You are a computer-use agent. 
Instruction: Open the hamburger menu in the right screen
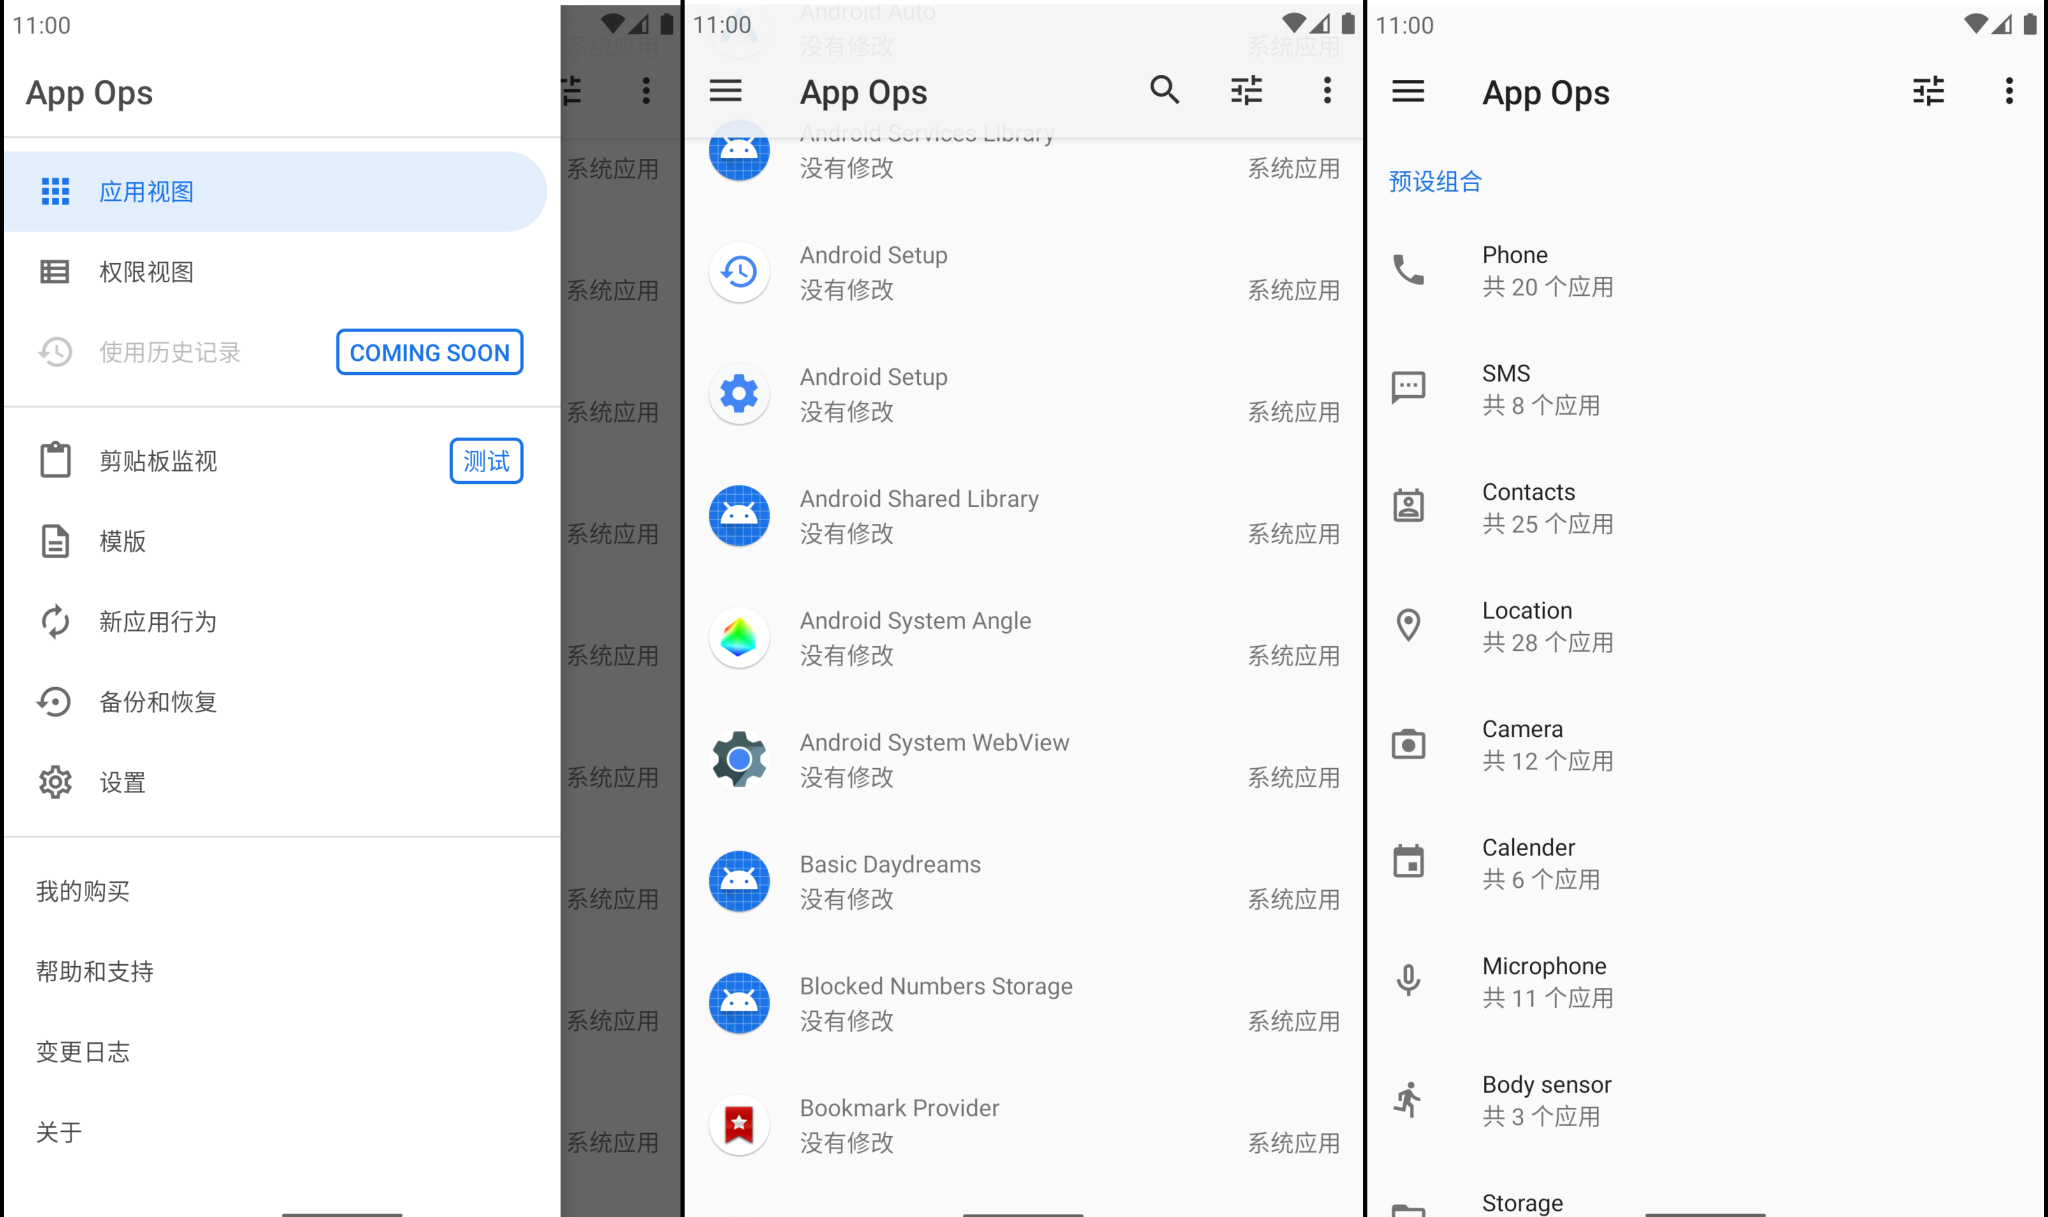coord(1408,91)
